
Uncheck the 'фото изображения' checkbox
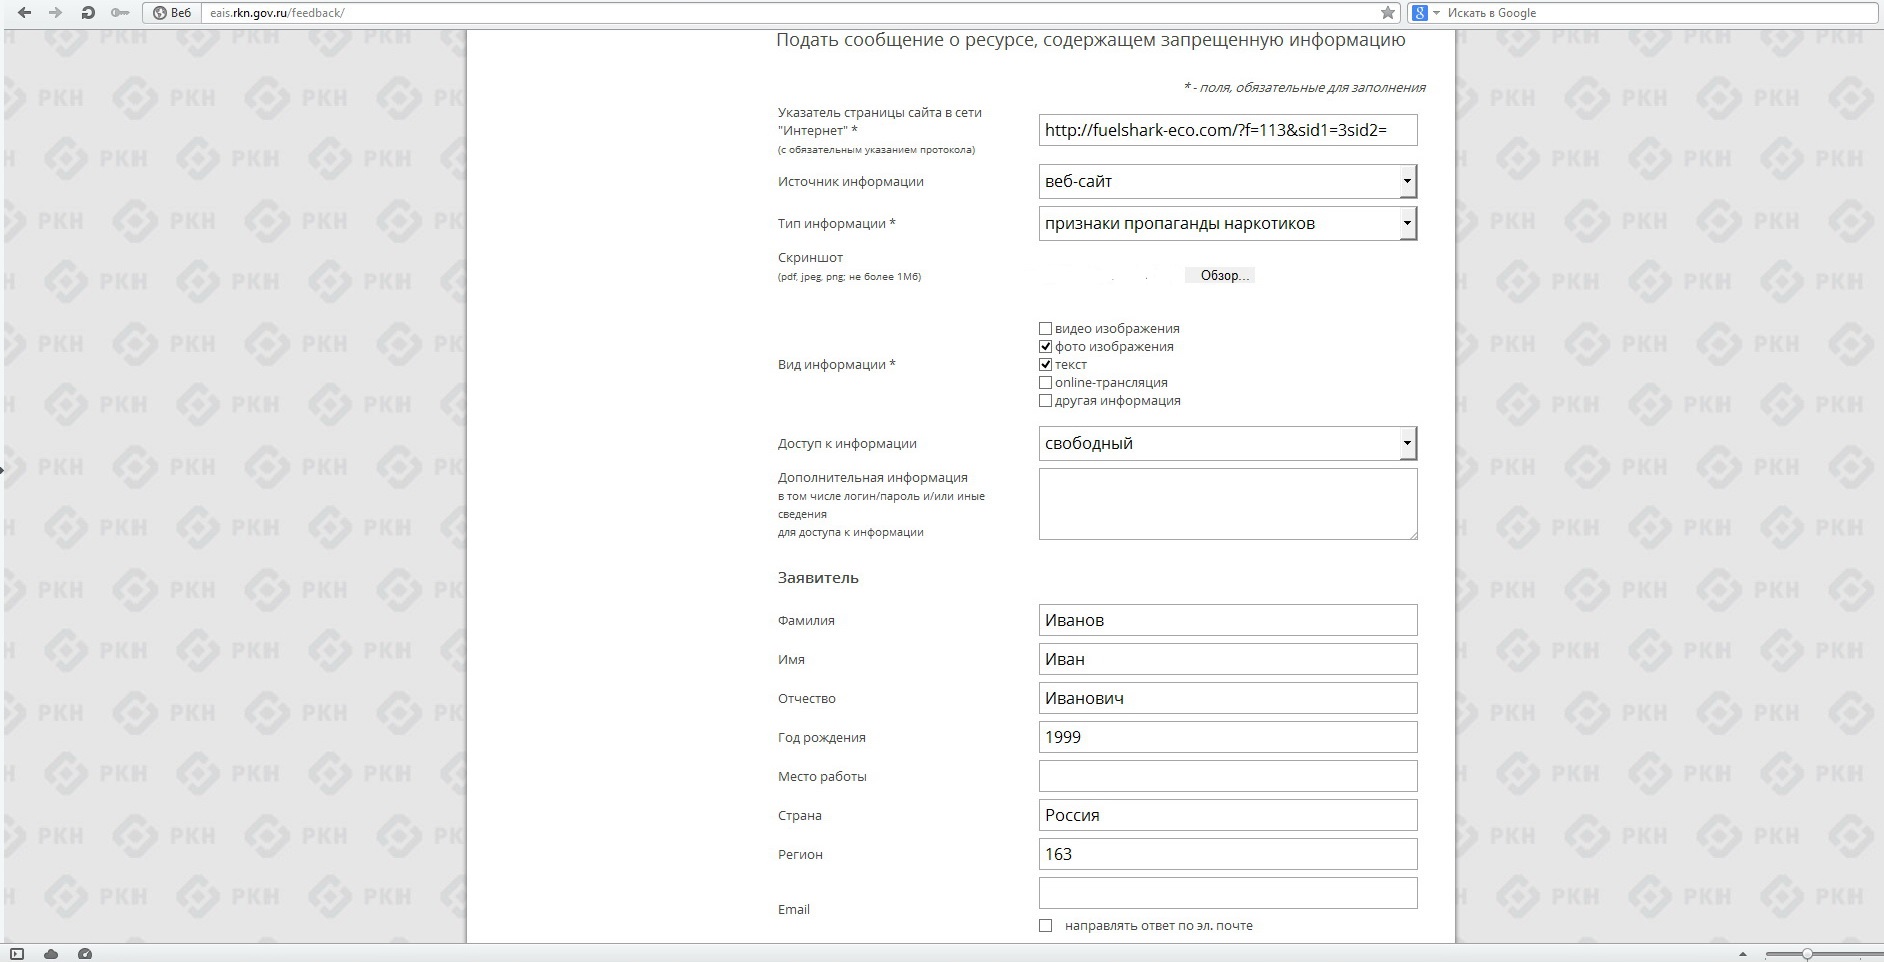[1045, 347]
